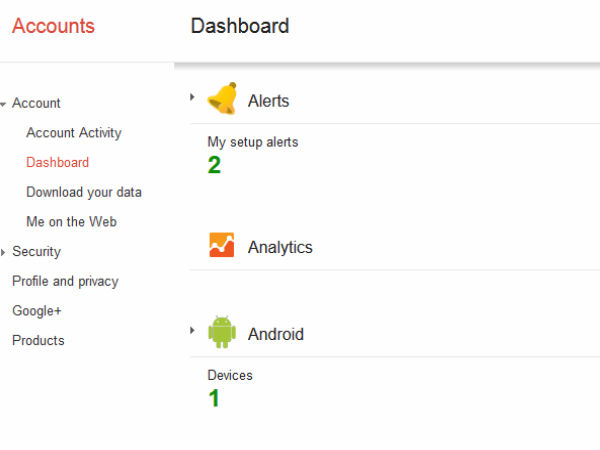Click the setup alerts count 2
The image size is (600, 450).
(214, 165)
